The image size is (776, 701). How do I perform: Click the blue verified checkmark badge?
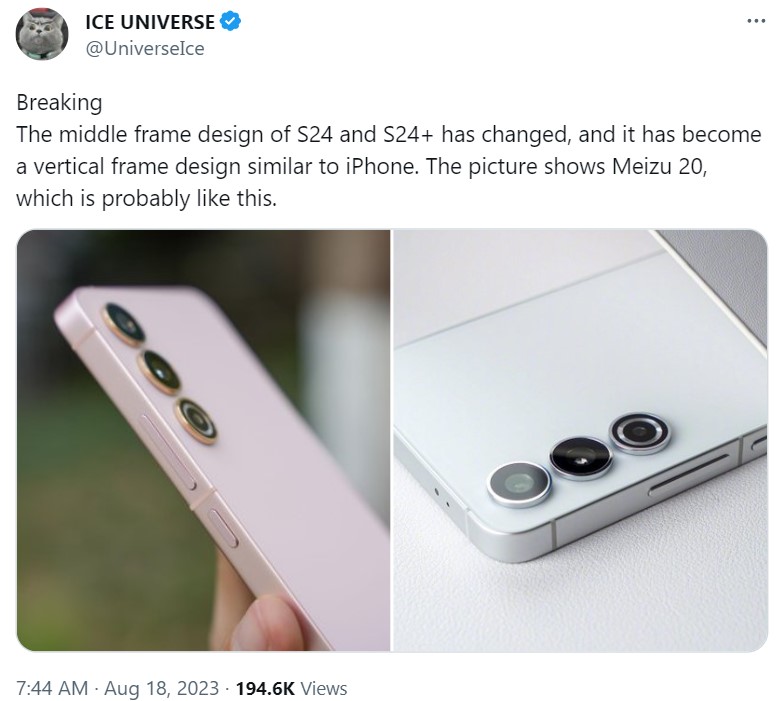click(230, 21)
